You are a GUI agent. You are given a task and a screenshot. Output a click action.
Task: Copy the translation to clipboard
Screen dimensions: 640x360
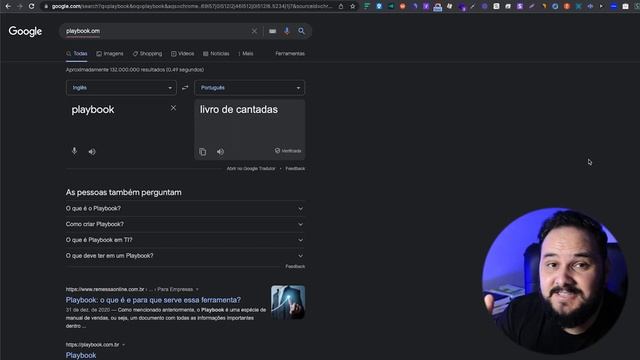[202, 152]
